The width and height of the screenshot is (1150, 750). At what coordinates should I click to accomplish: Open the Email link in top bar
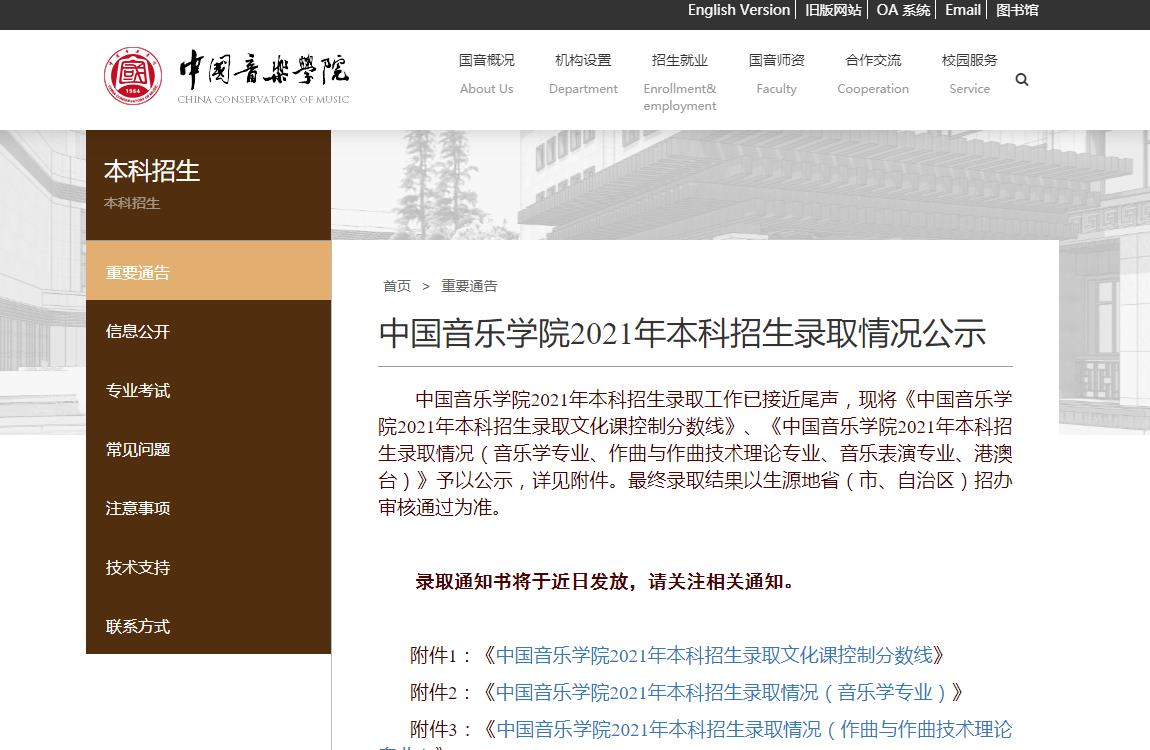click(962, 10)
